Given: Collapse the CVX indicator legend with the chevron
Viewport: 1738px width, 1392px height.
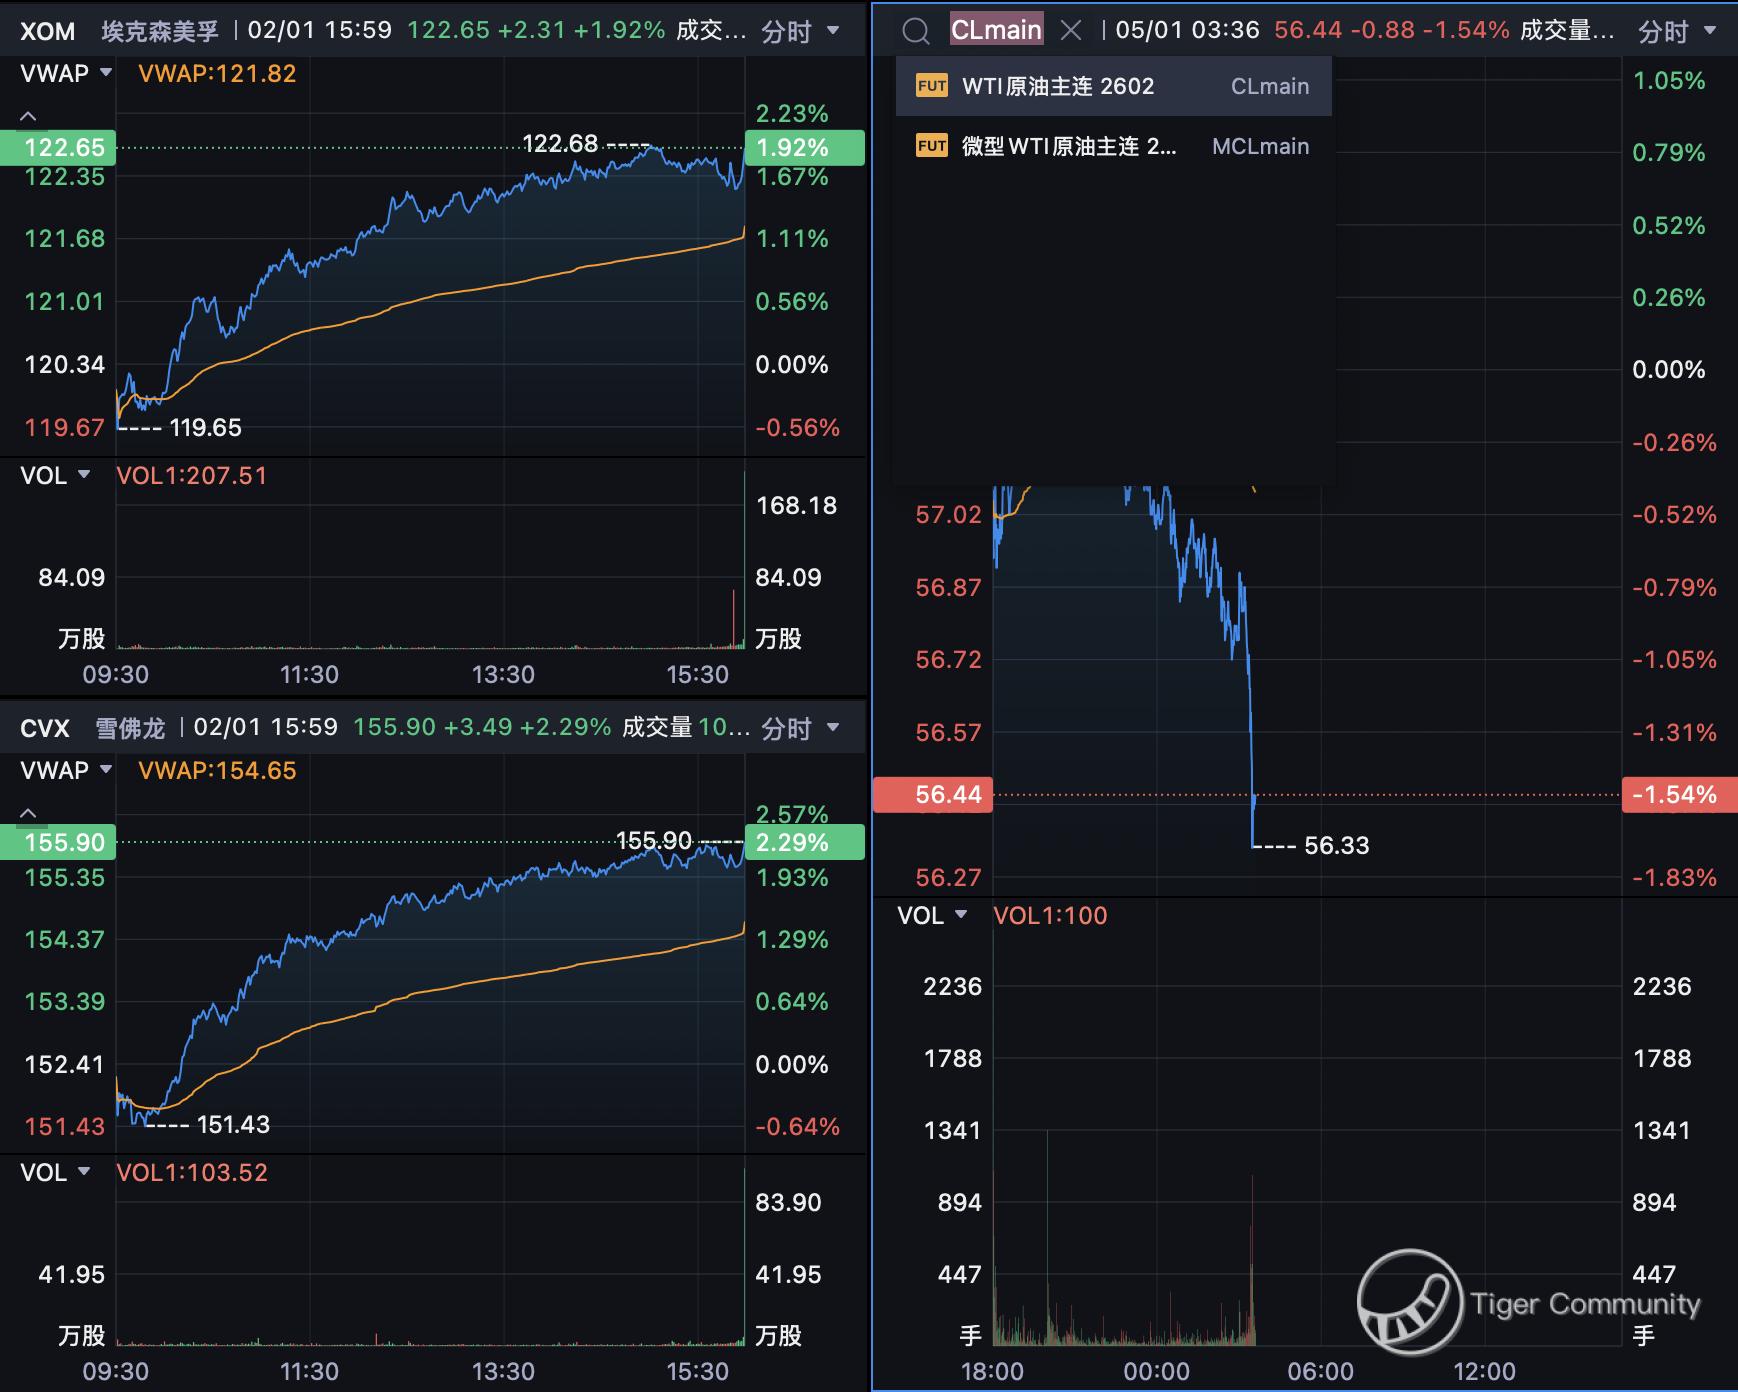Looking at the screenshot, I should [28, 813].
